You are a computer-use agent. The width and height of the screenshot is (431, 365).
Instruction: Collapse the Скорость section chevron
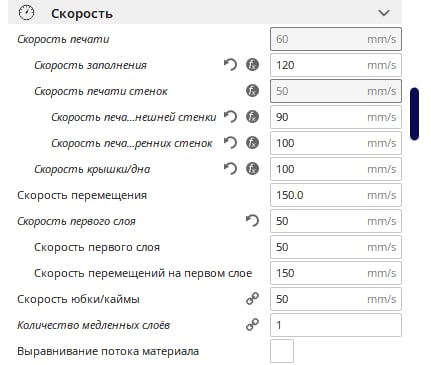(x=384, y=13)
